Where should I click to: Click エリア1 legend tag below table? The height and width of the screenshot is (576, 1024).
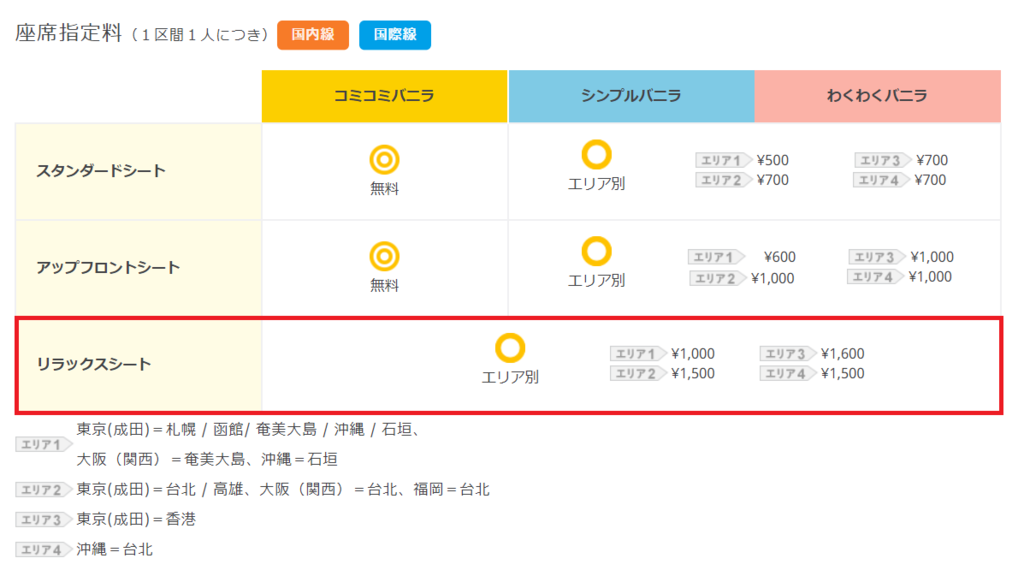point(44,445)
